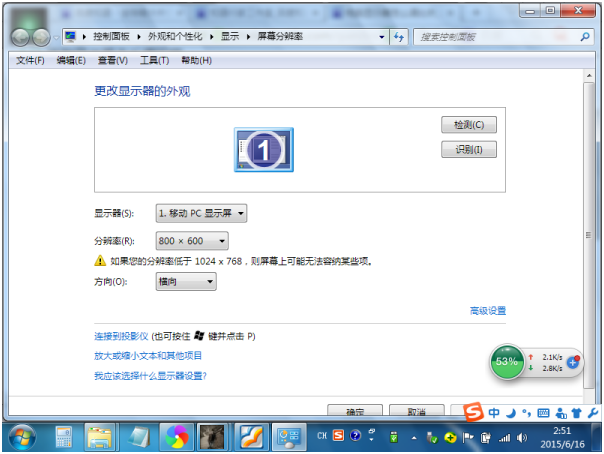Toggle the moon half-width icon on Sogou bar
Image resolution: width=604 pixels, height=454 pixels.
[511, 414]
